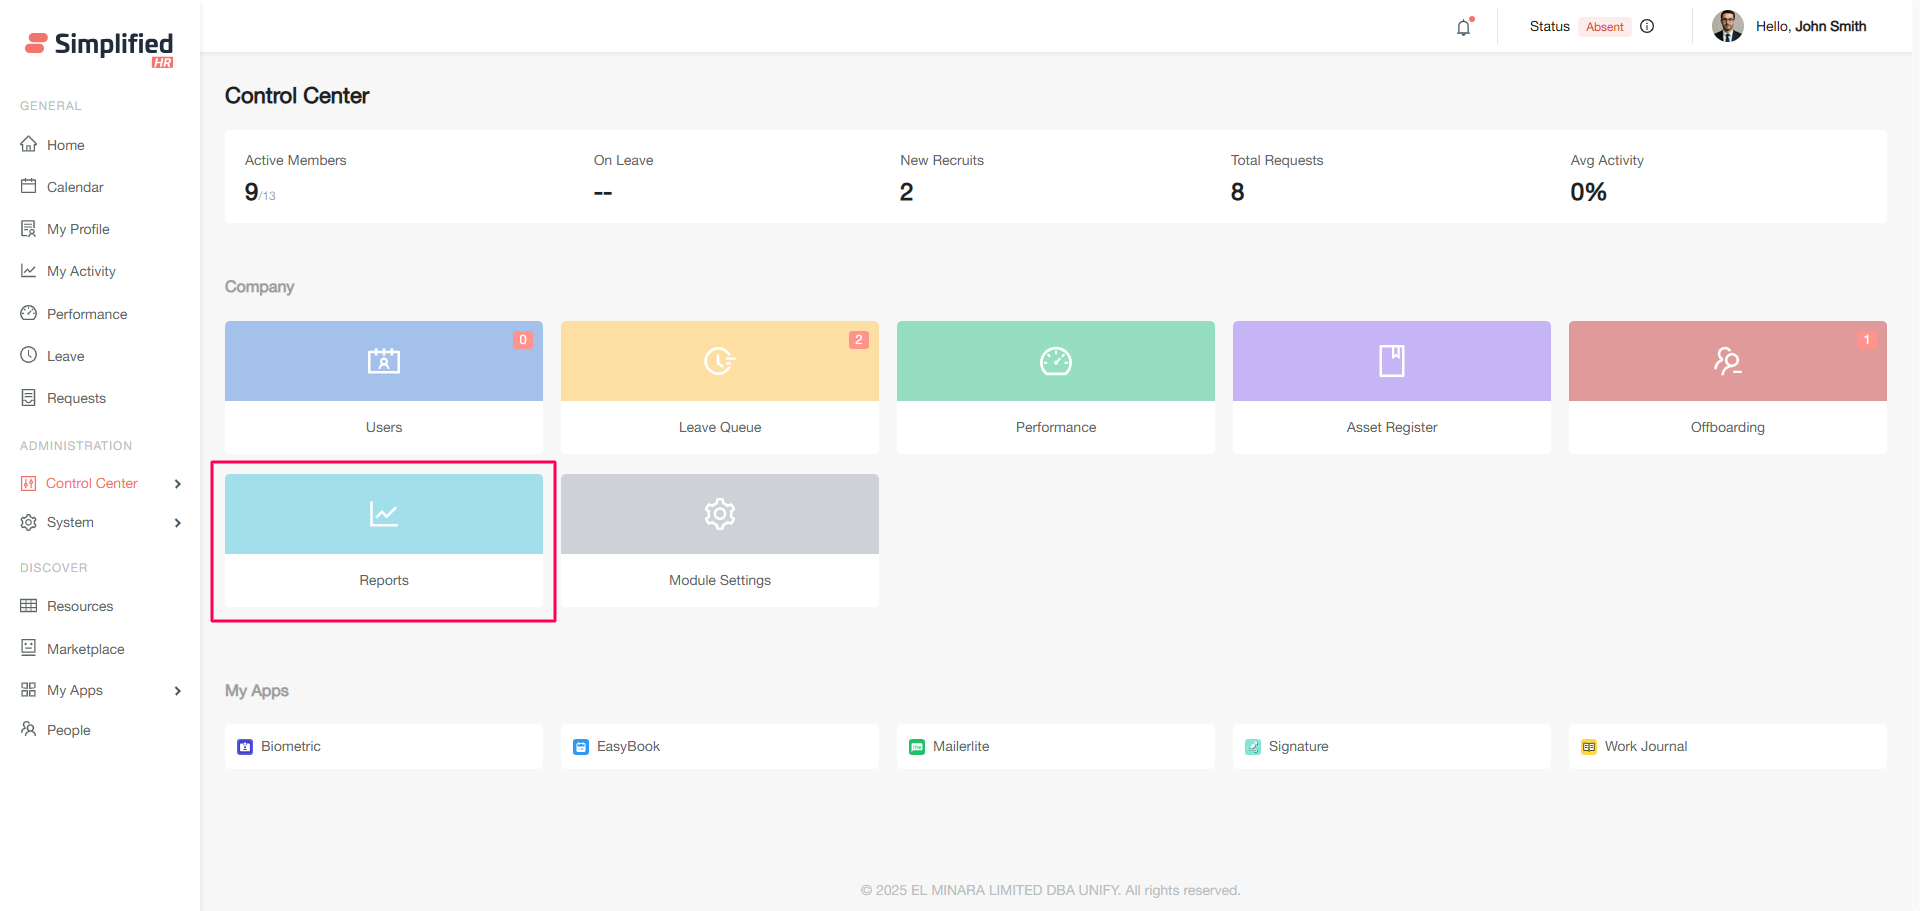Select Requests from the sidebar menu
The width and height of the screenshot is (1920, 911).
[76, 398]
